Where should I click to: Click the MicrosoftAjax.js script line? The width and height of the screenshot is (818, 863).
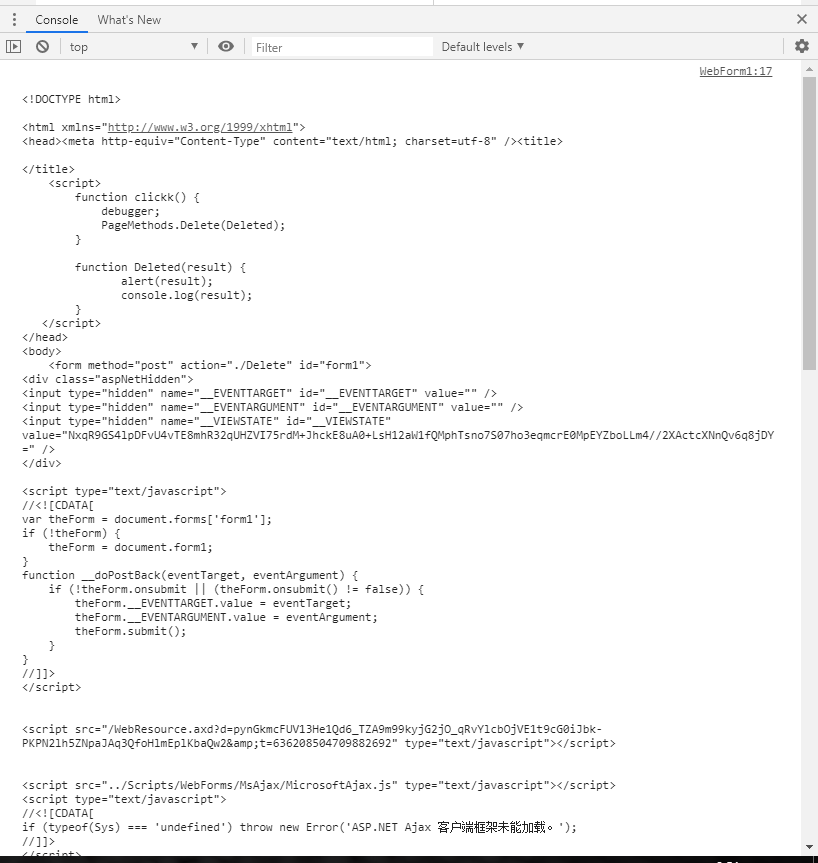click(319, 785)
